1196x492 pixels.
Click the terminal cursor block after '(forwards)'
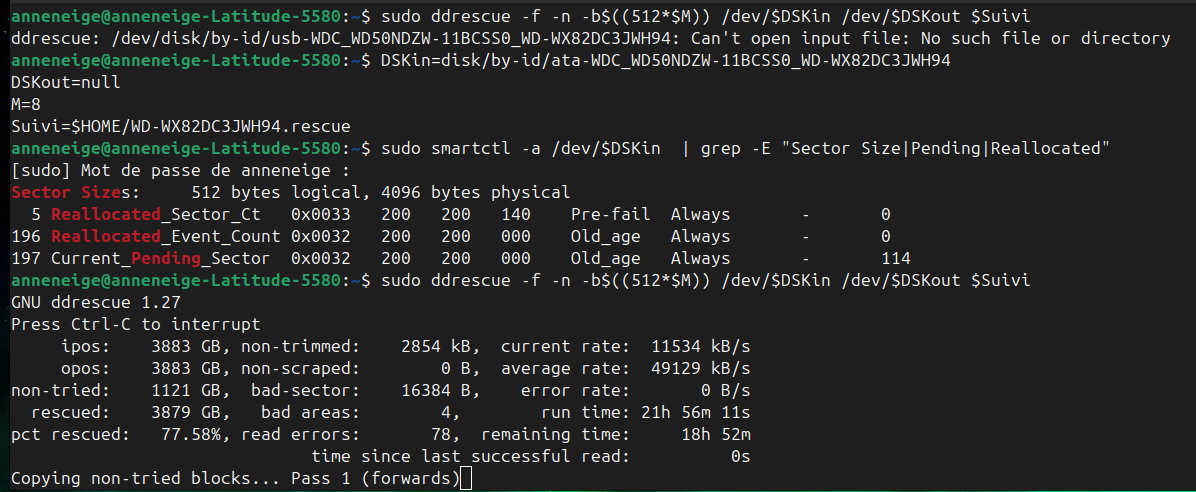coord(467,480)
